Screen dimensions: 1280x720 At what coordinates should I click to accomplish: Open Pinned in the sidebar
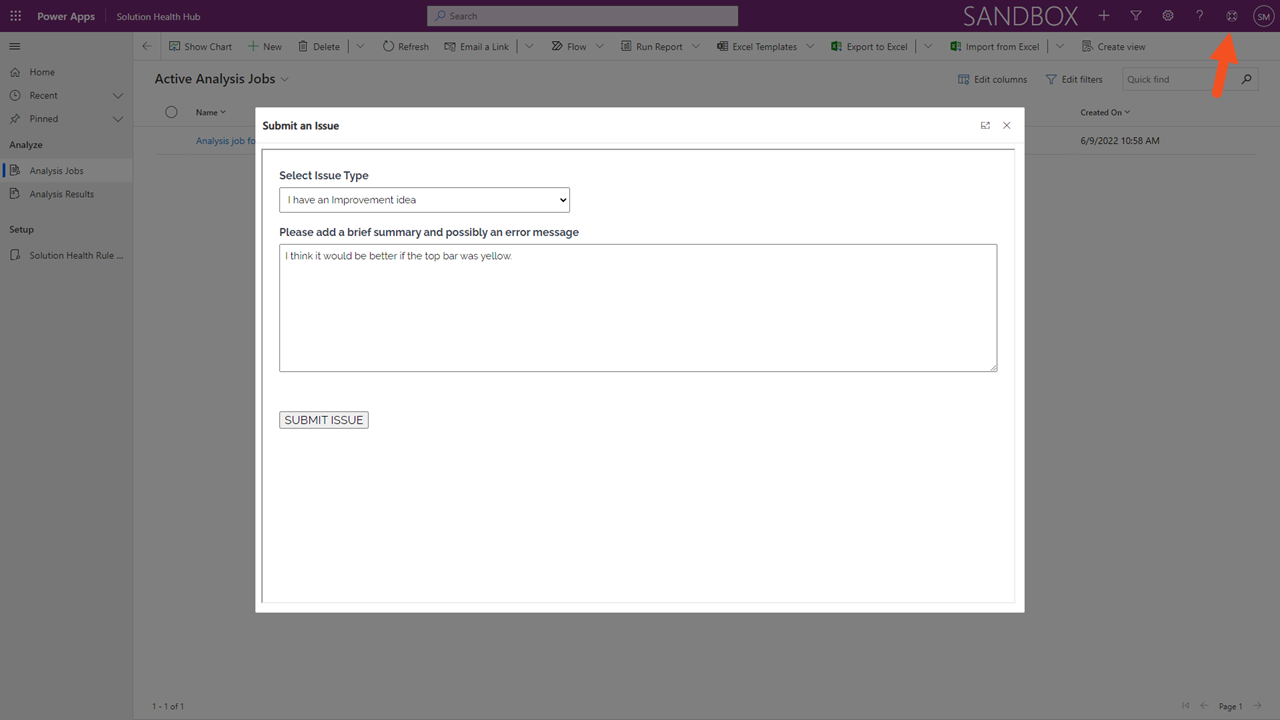(x=43, y=118)
